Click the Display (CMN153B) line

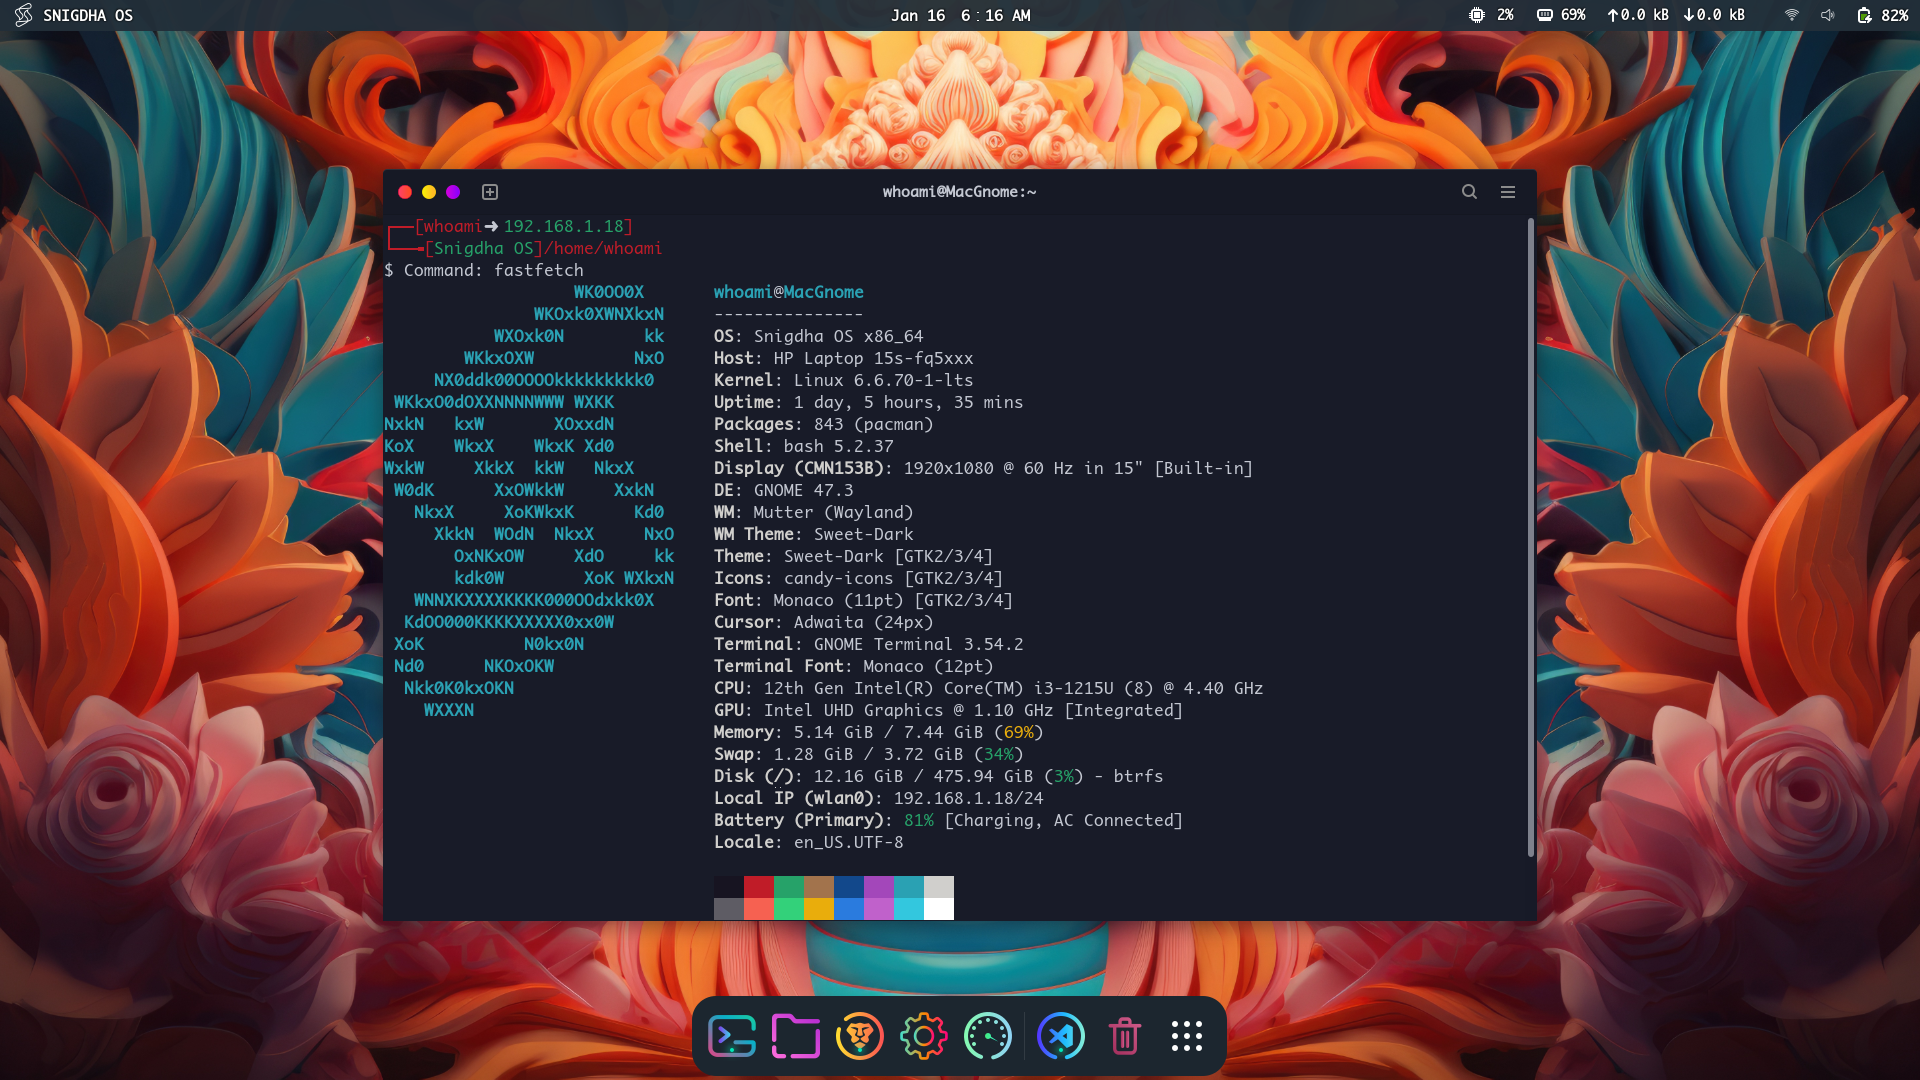coord(983,468)
